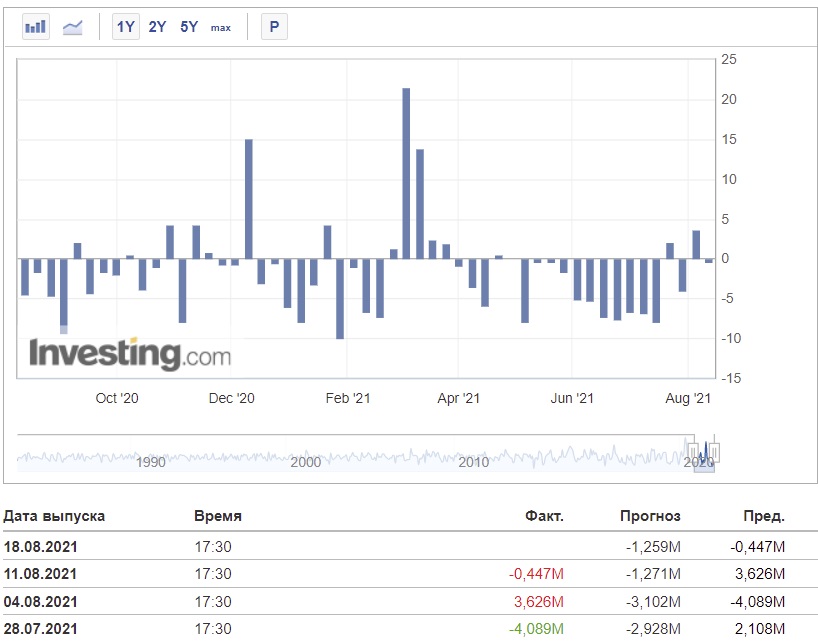Click previous value 2,108M
The height and width of the screenshot is (642, 818).
760,629
